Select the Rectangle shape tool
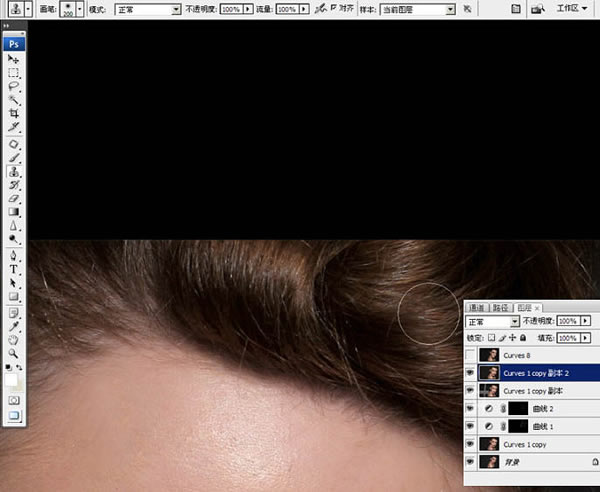The image size is (600, 492). pos(13,297)
